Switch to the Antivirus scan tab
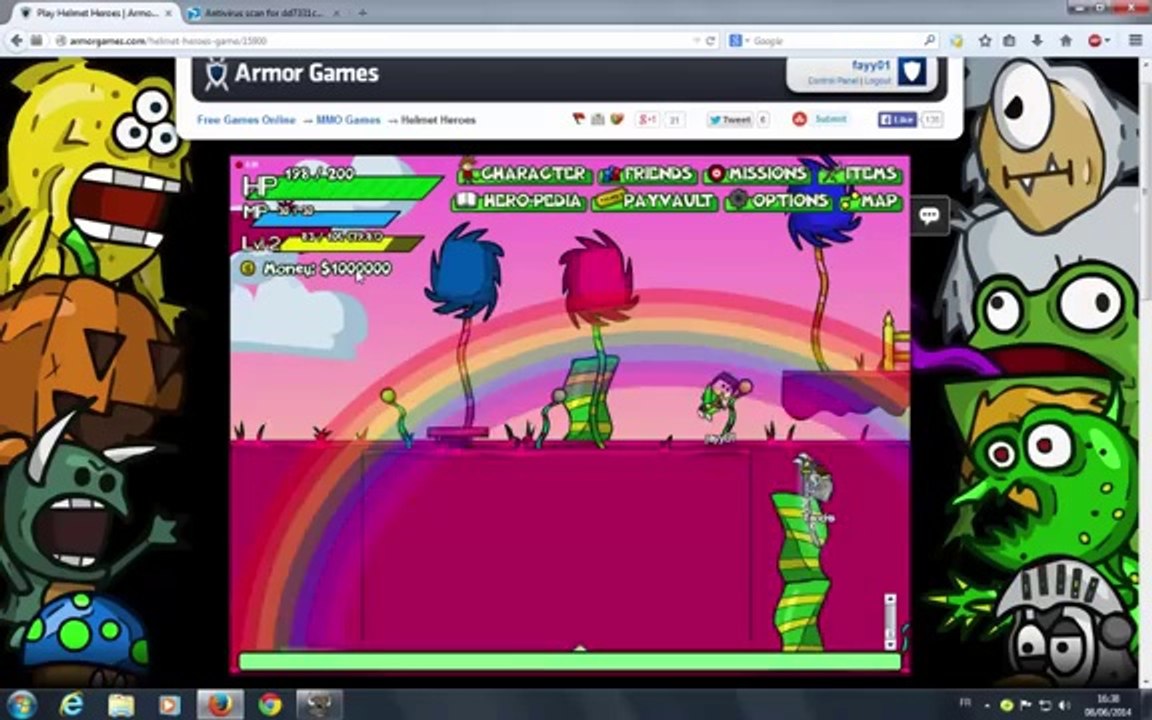Screen dimensions: 1152x720 (262, 13)
